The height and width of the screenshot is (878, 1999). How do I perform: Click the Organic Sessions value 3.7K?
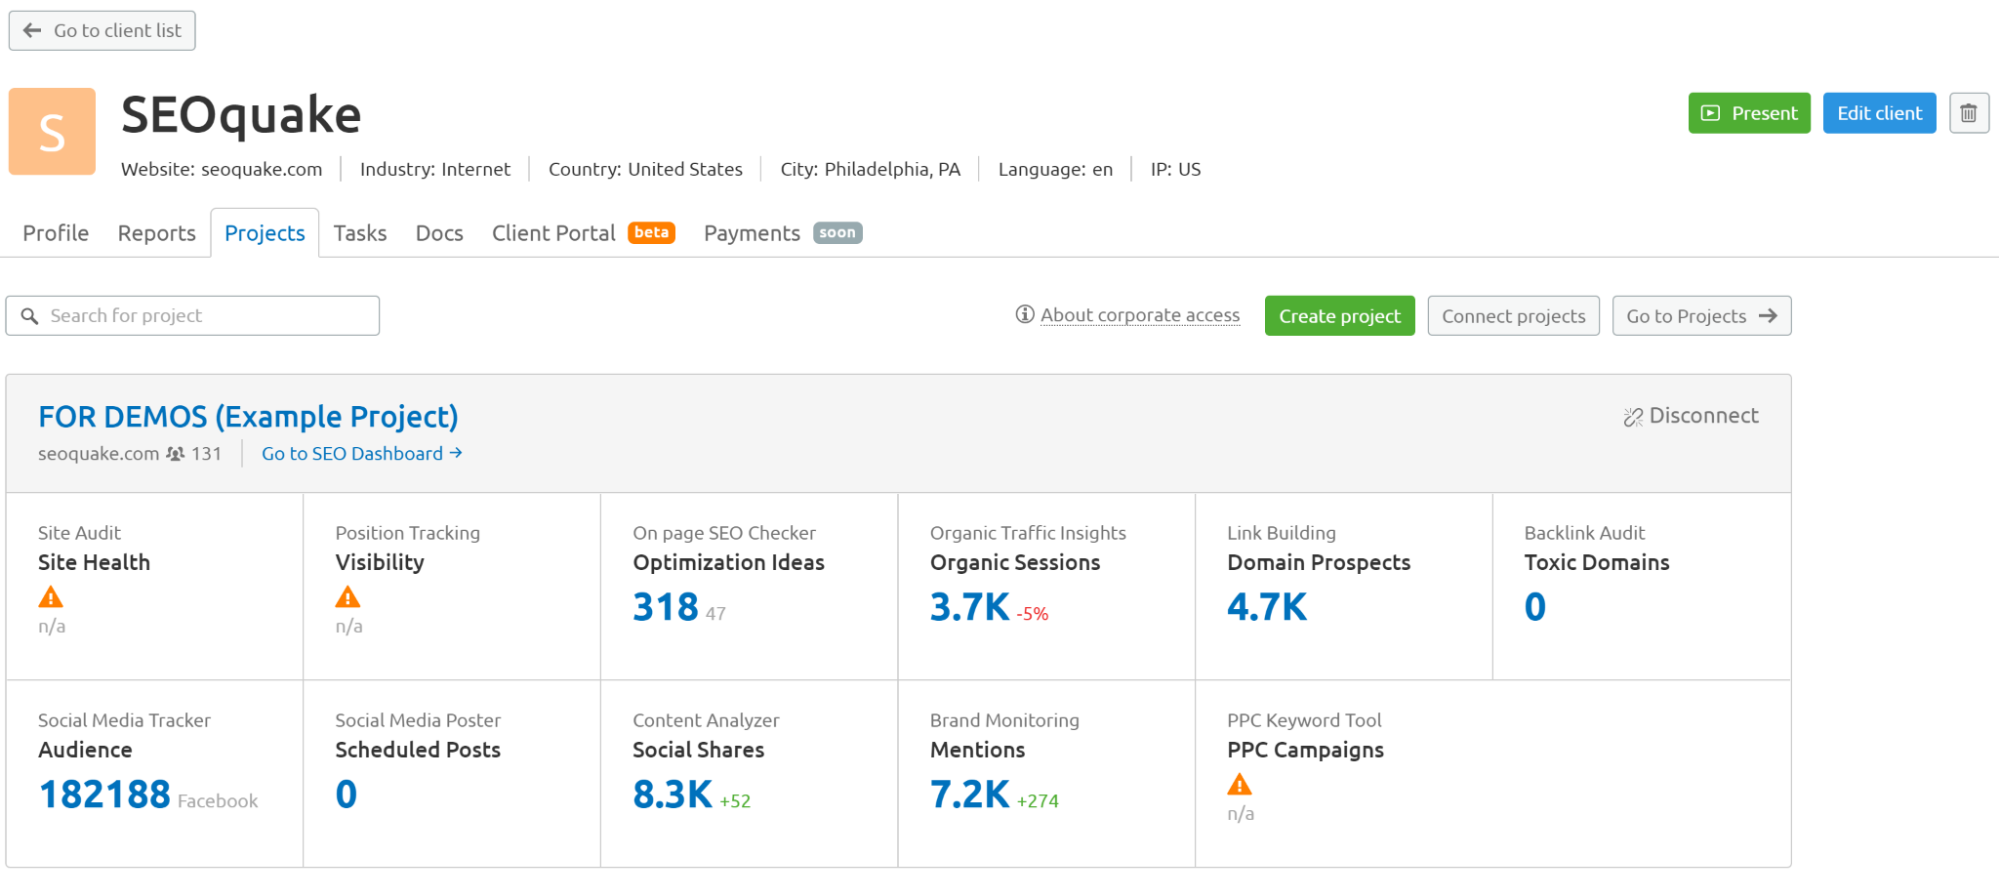[x=969, y=607]
